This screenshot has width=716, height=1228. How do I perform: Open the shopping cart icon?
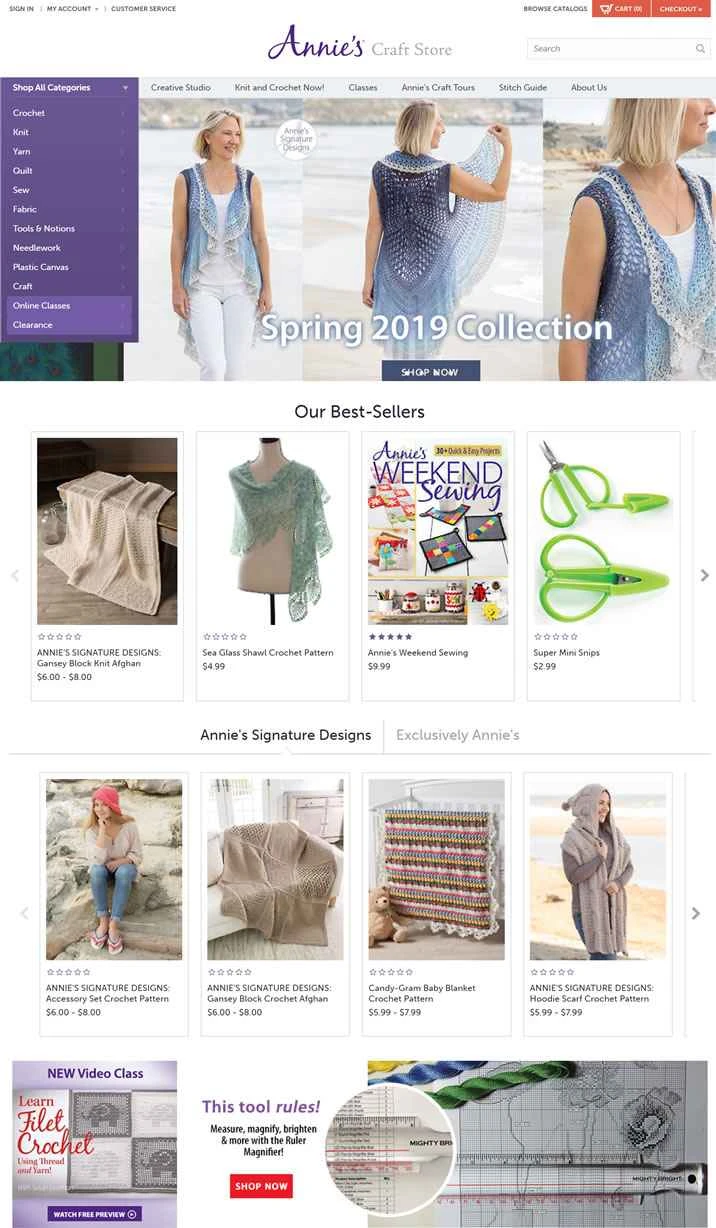coord(606,9)
